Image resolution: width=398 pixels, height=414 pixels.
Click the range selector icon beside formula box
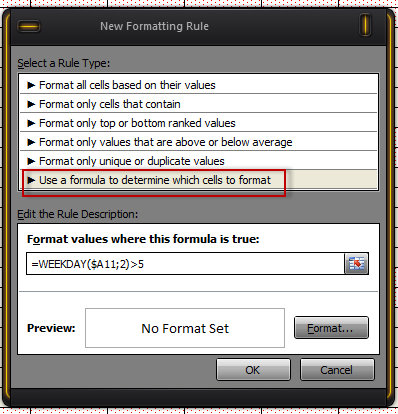click(x=356, y=264)
